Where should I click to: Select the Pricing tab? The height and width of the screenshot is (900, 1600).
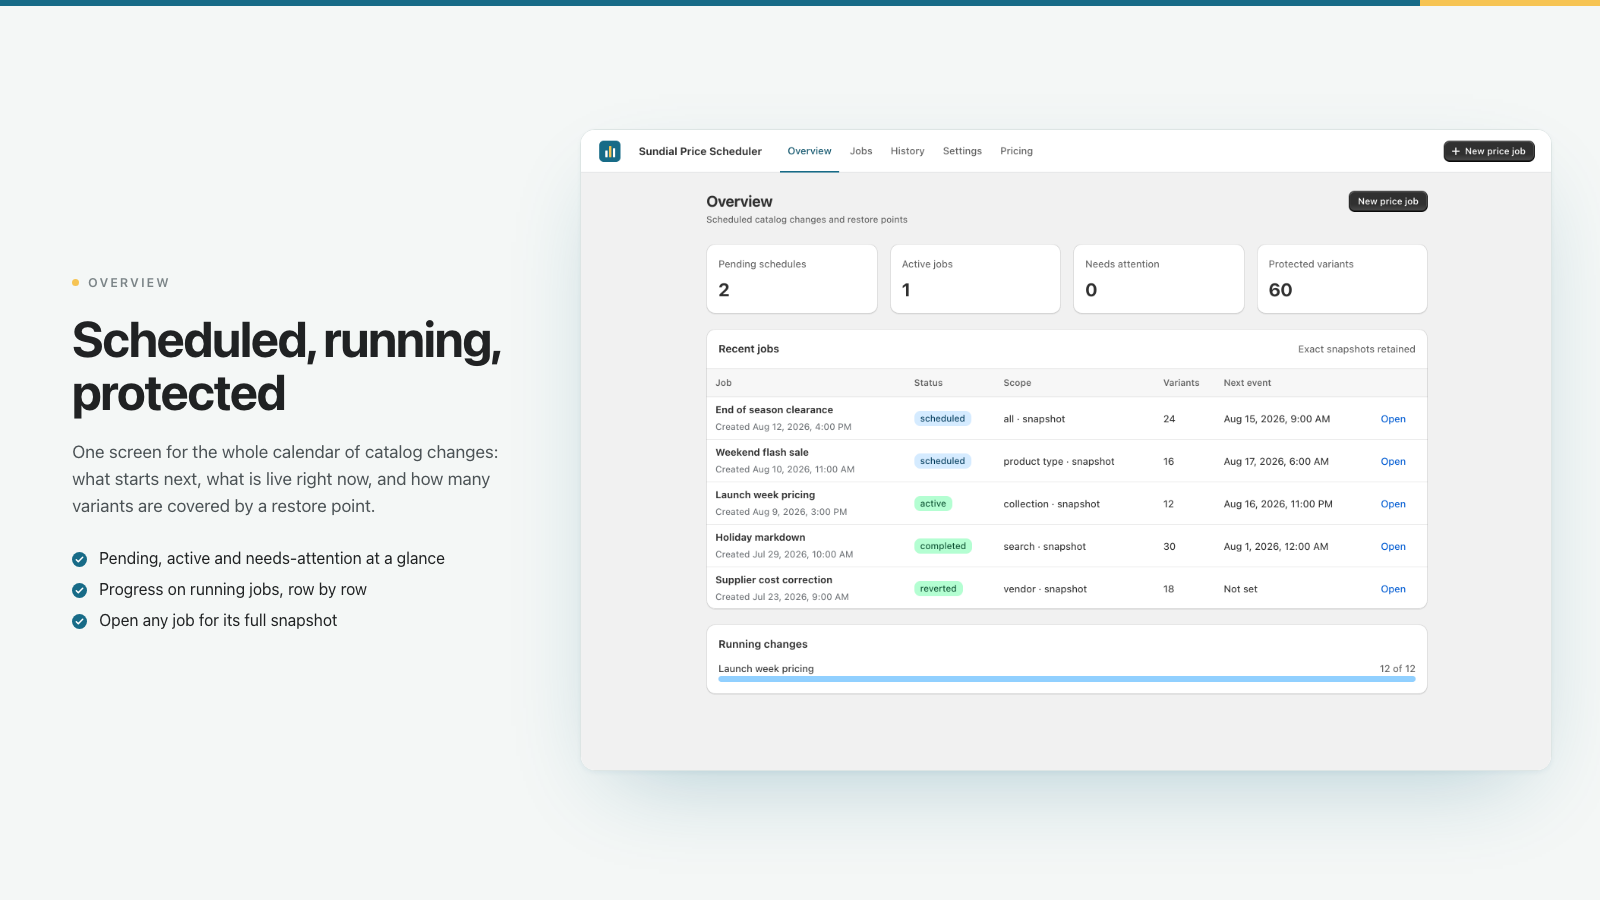click(x=1016, y=151)
